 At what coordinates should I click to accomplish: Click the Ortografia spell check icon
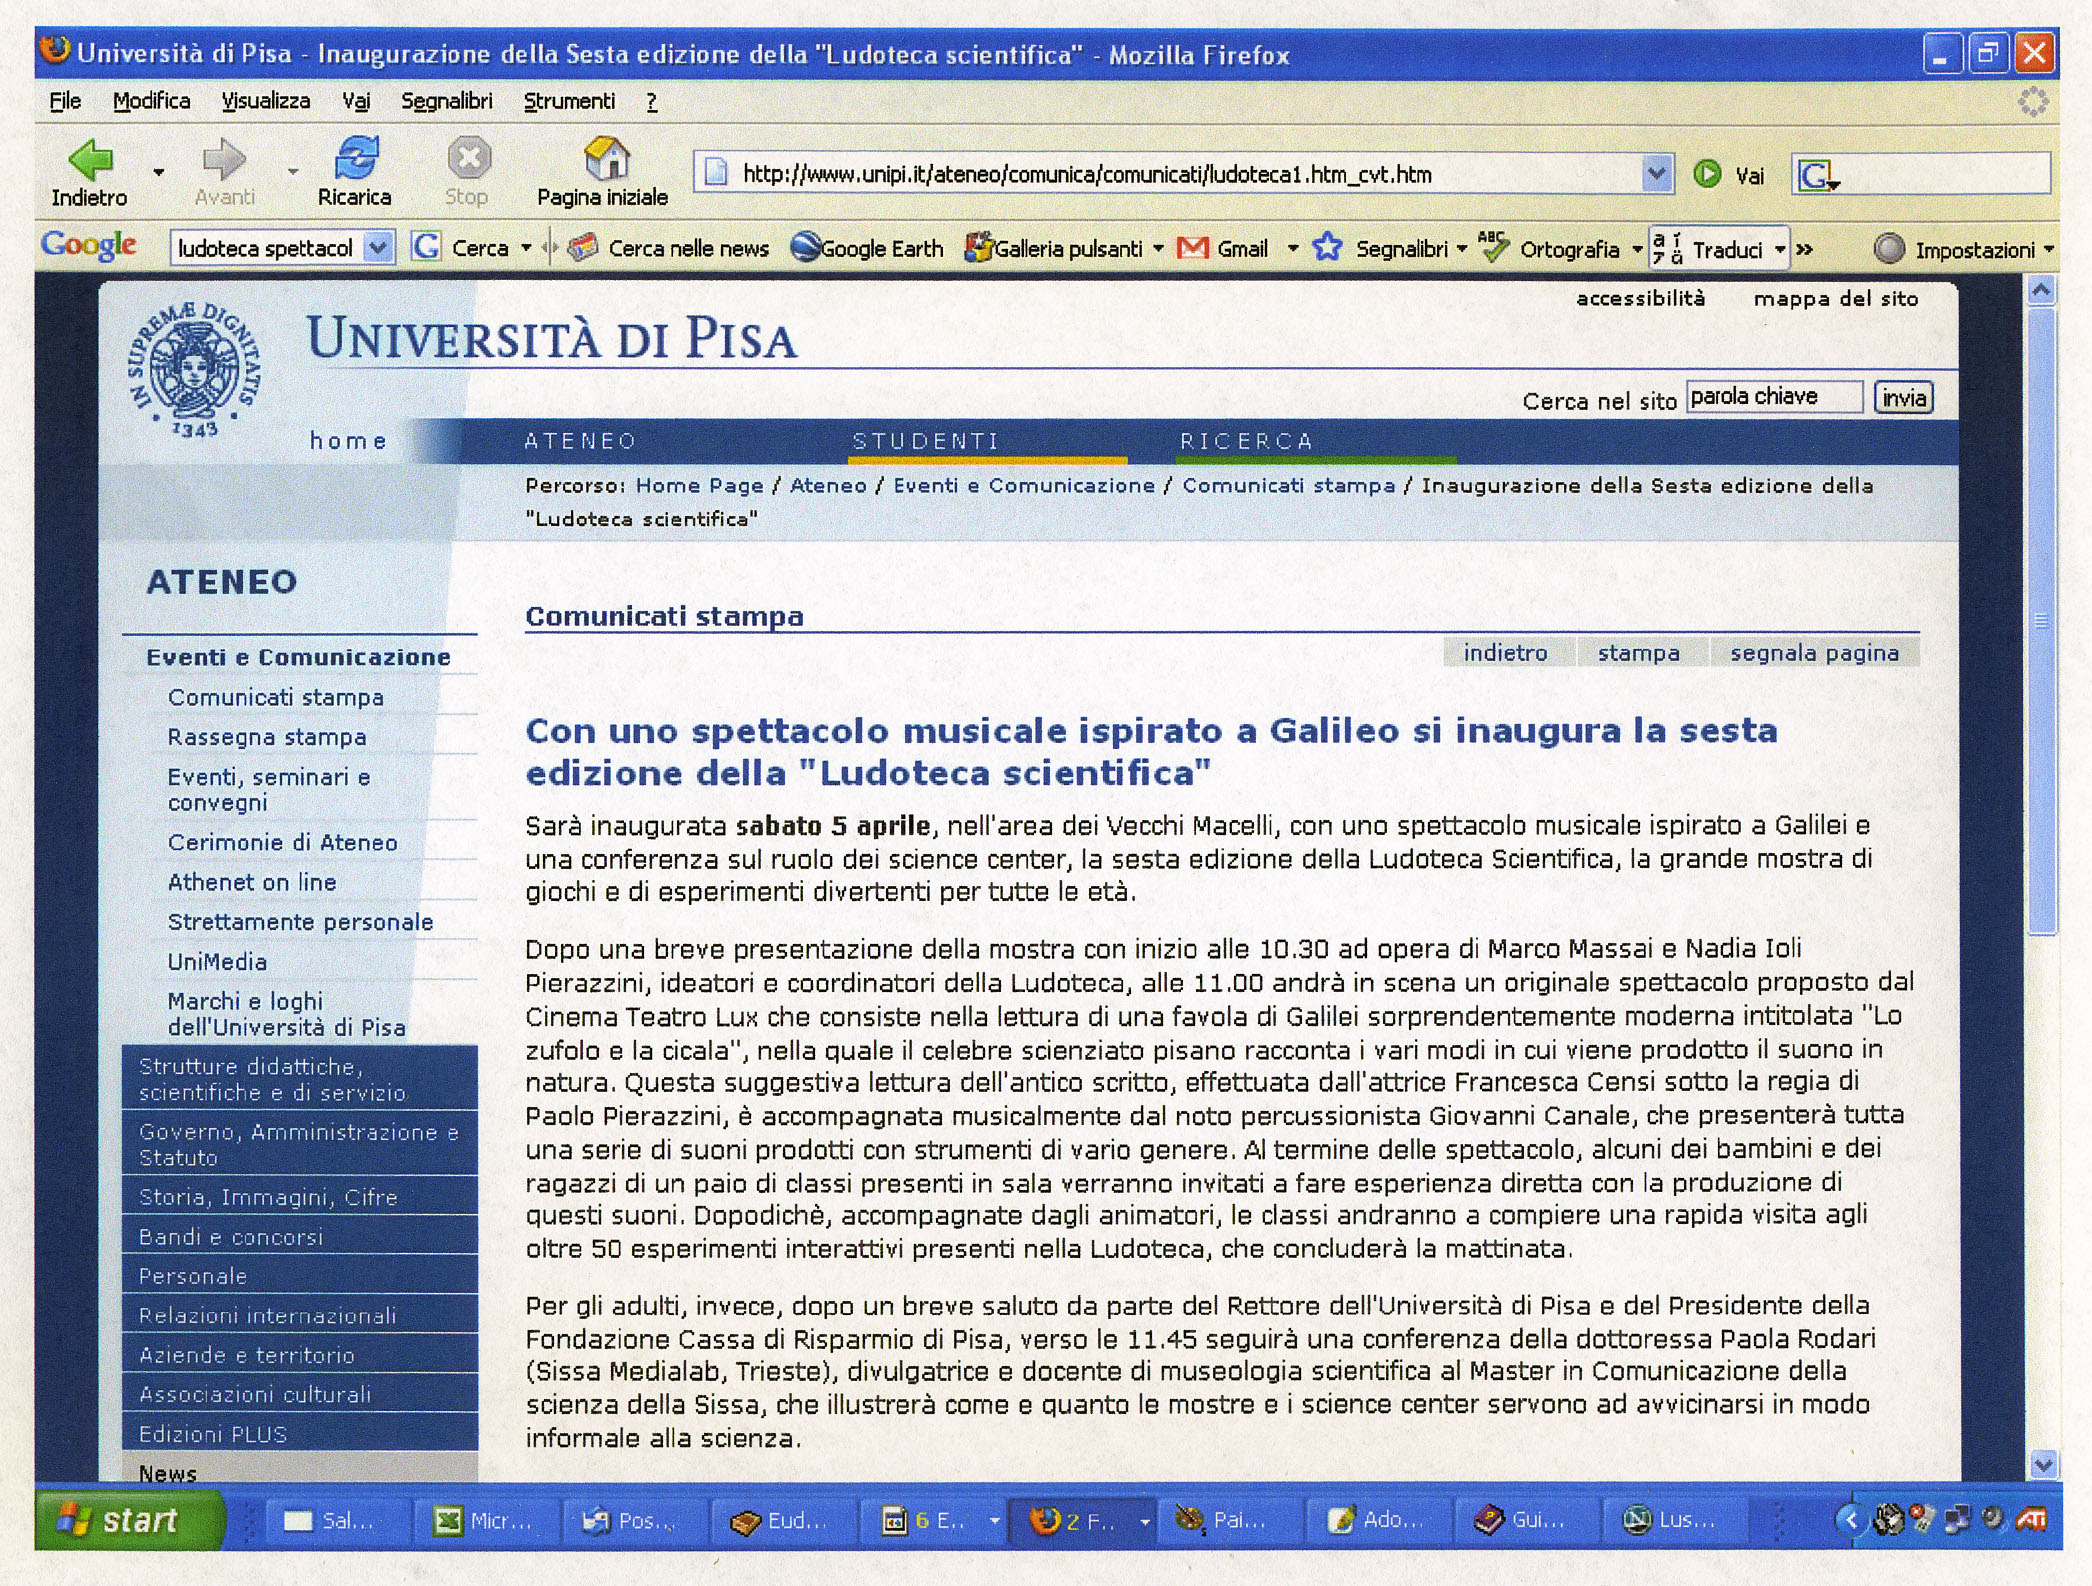click(1494, 248)
